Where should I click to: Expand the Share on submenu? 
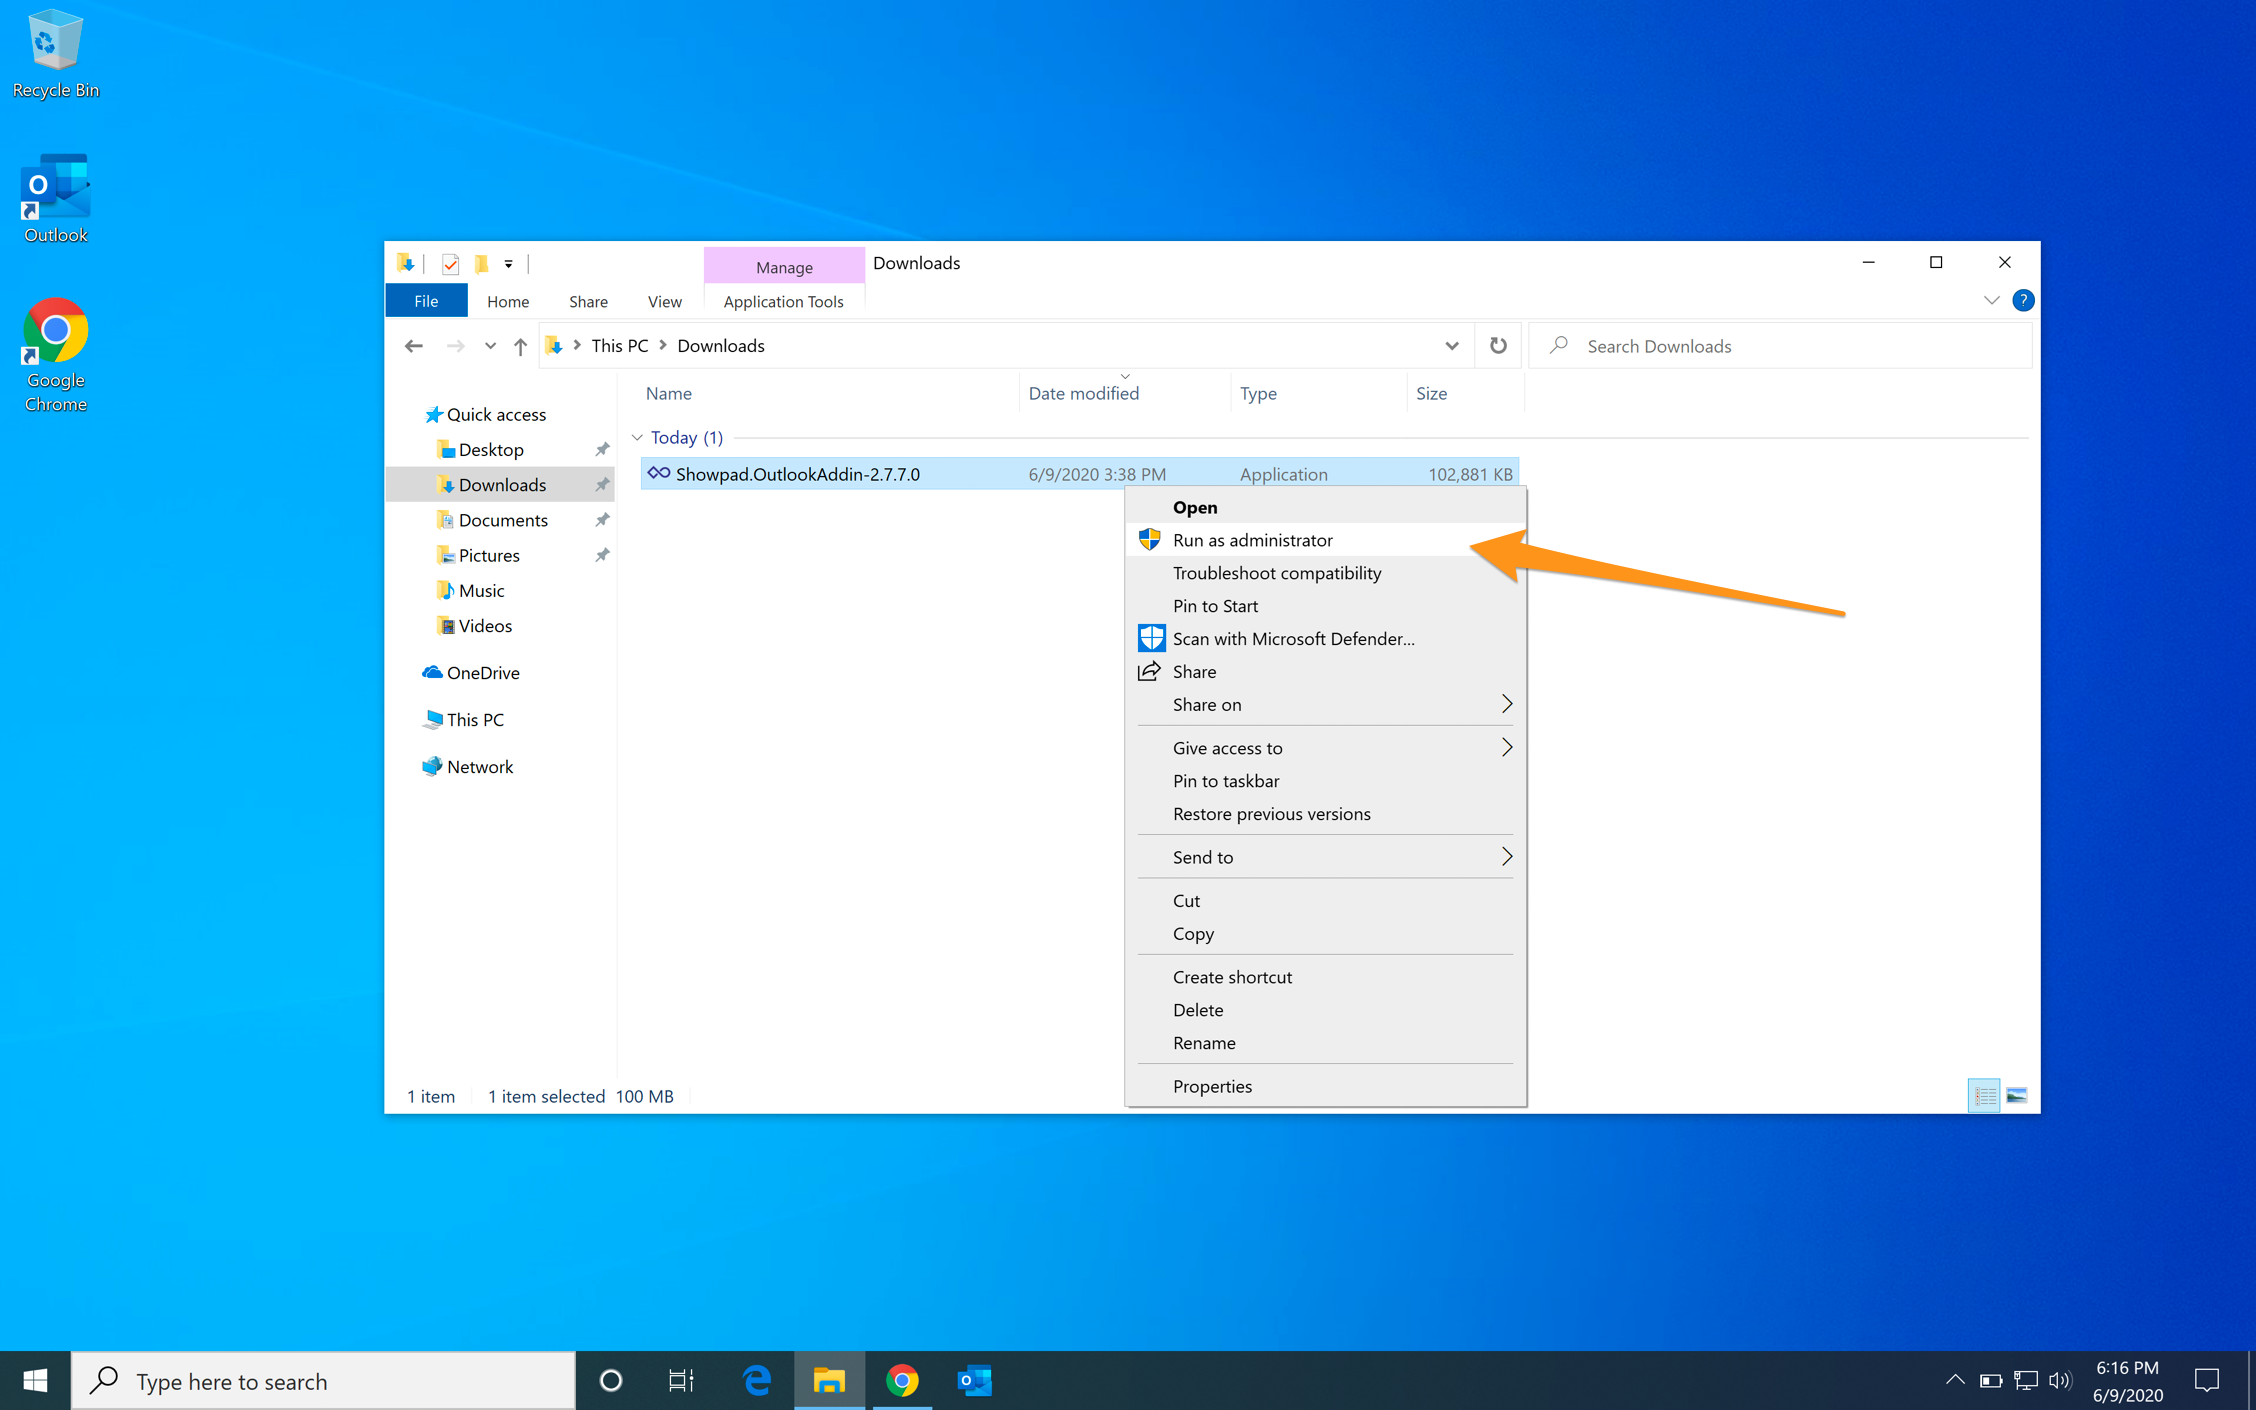1325,705
